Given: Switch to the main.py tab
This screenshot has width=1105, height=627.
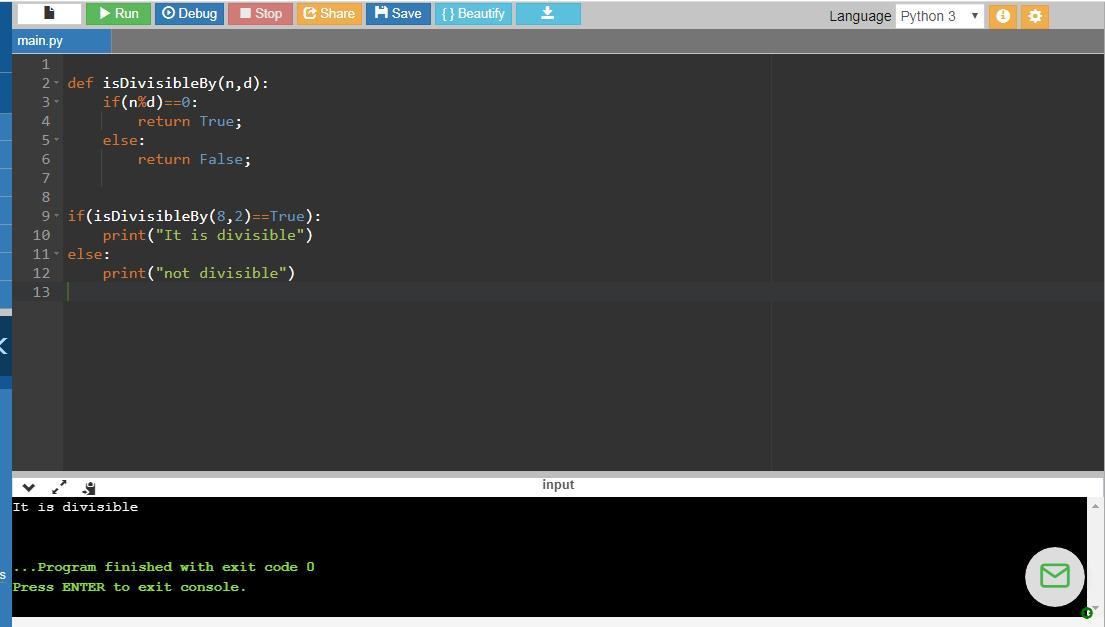Looking at the screenshot, I should pyautogui.click(x=41, y=41).
